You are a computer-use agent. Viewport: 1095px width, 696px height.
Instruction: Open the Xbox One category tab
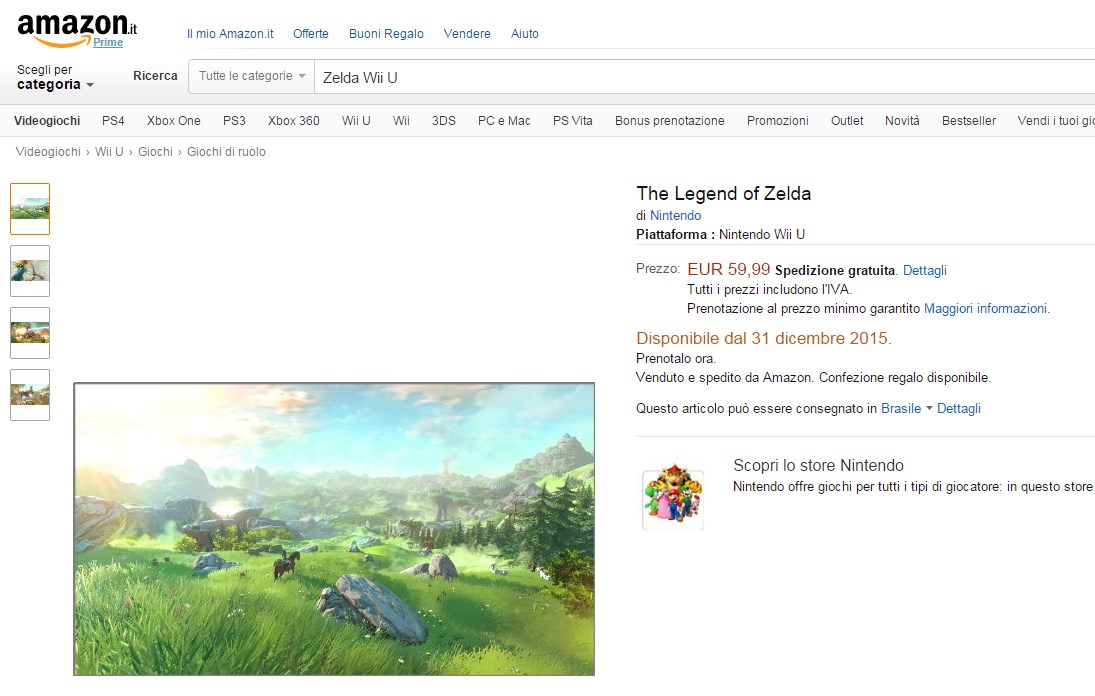tap(173, 121)
